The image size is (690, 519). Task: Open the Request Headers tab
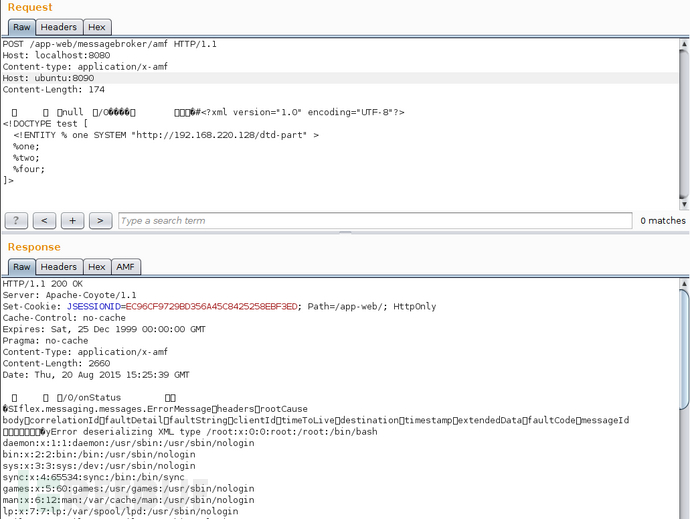coord(59,27)
